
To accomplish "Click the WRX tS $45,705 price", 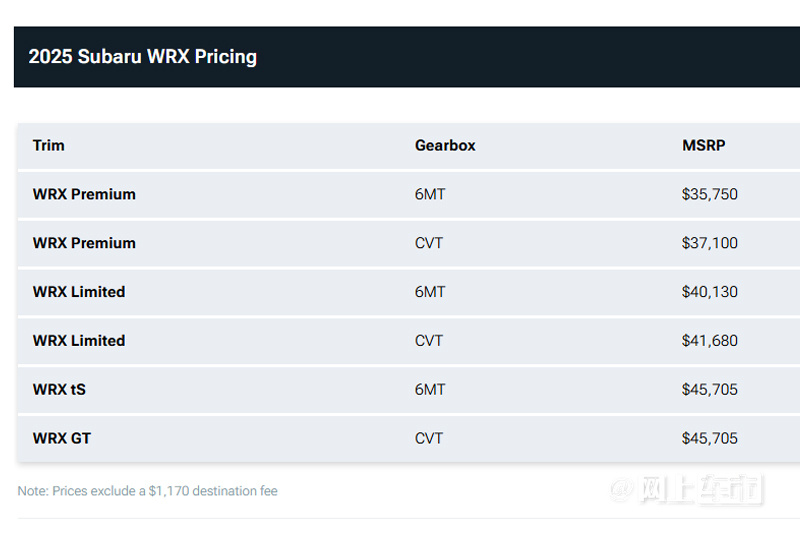I will coord(710,390).
